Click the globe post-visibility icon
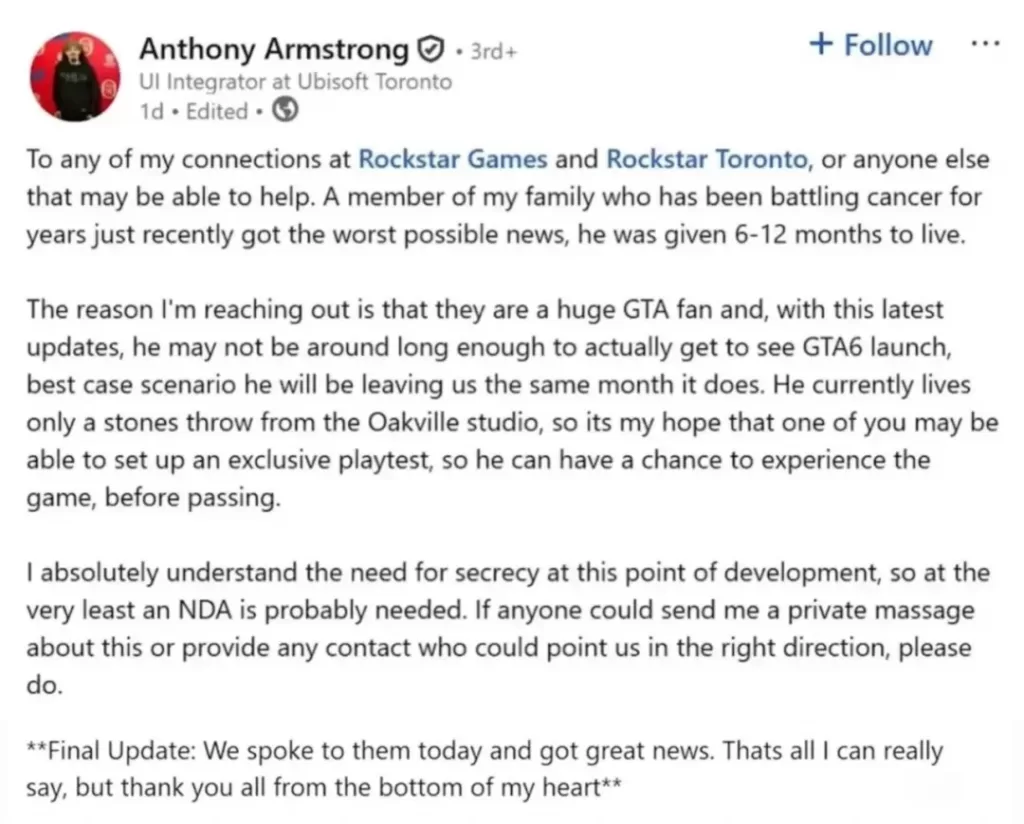 [x=287, y=111]
